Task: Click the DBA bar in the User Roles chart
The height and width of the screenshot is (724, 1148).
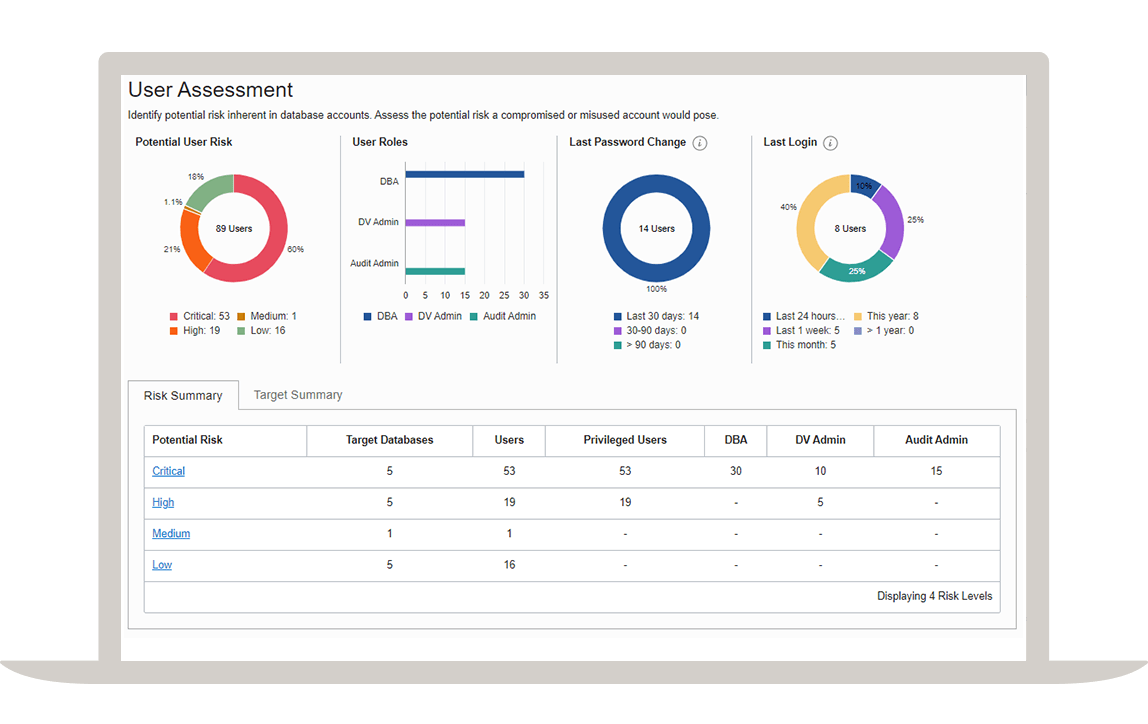Action: [x=464, y=174]
